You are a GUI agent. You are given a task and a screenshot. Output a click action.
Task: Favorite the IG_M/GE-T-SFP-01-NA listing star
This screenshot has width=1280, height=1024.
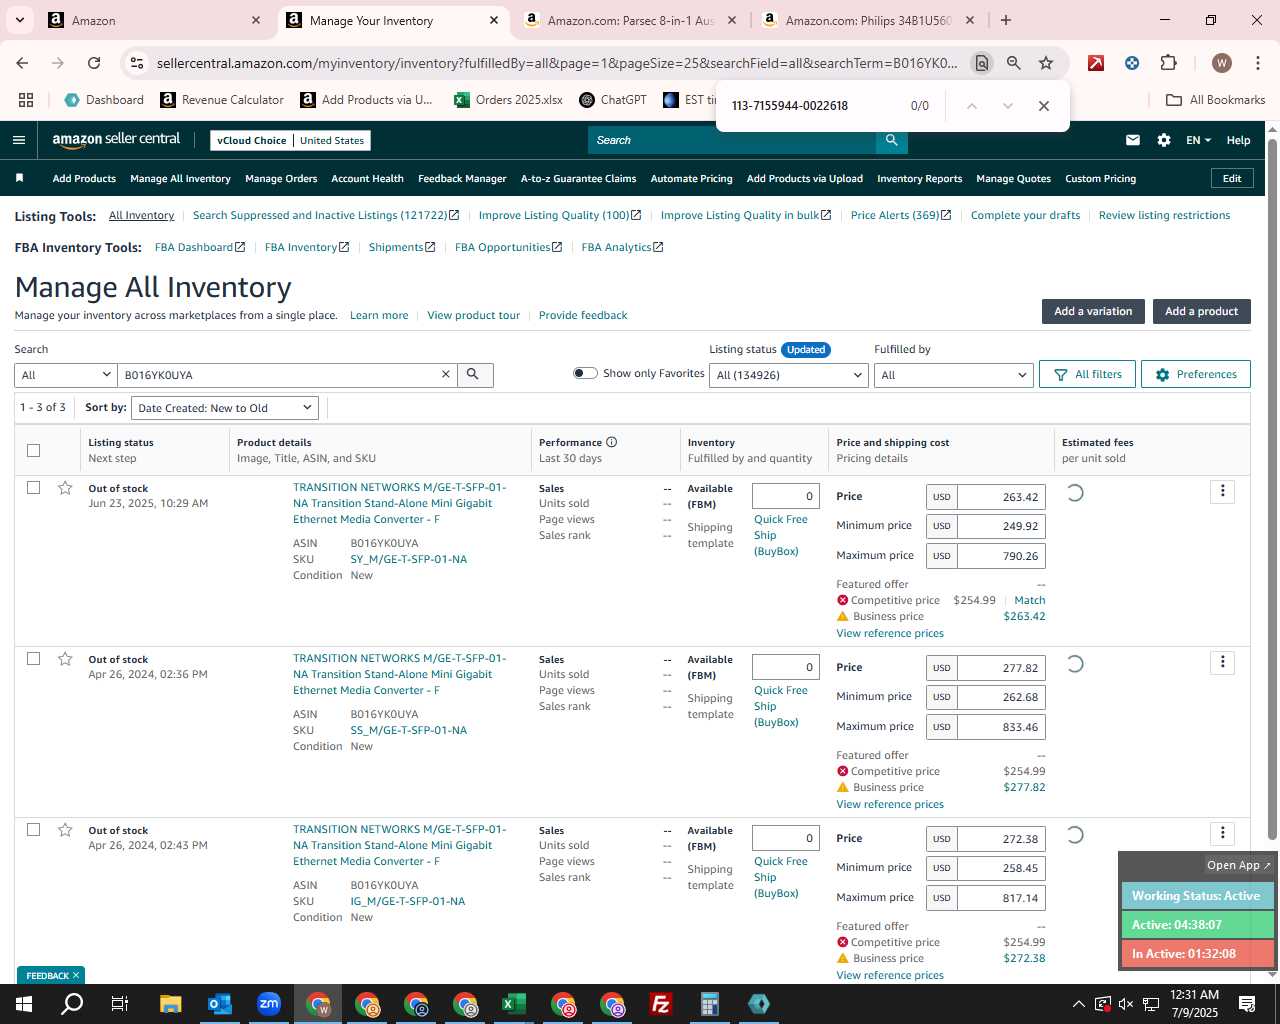[x=65, y=830]
